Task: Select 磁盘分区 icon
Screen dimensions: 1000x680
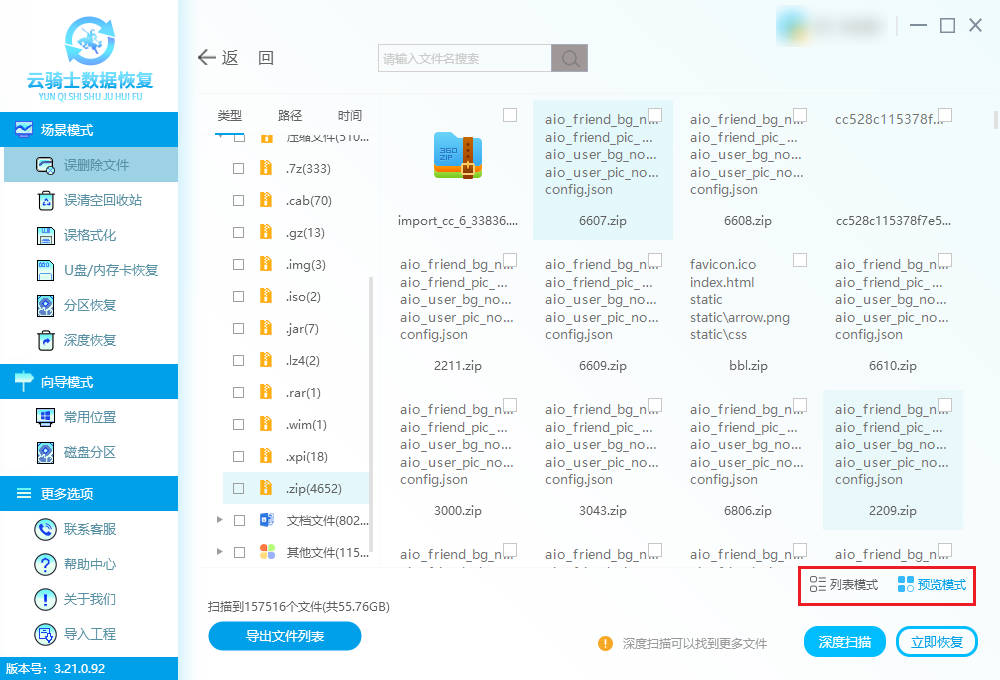Action: [45, 452]
